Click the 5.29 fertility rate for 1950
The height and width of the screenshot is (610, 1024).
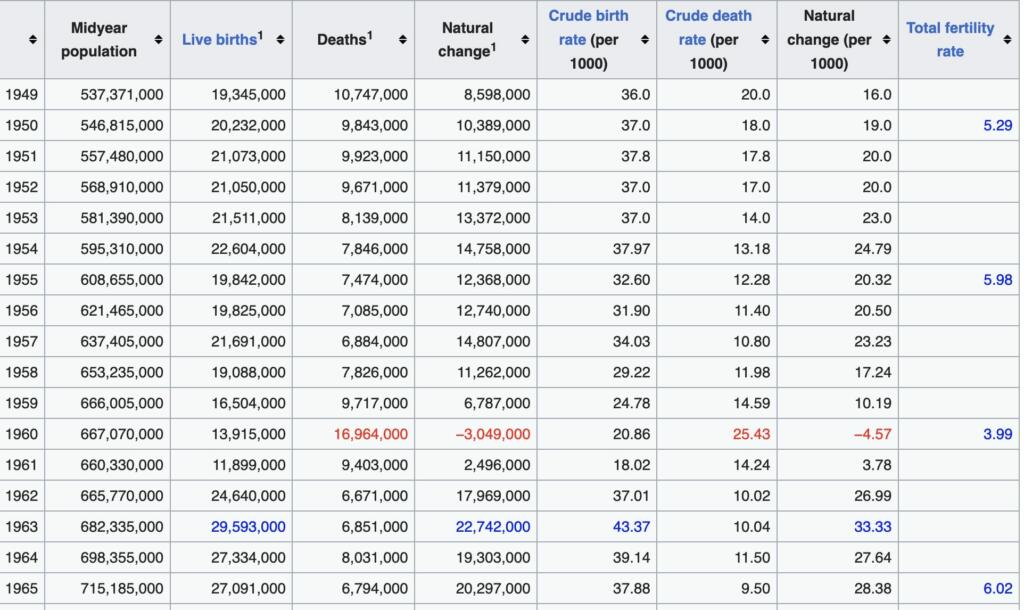click(x=997, y=126)
